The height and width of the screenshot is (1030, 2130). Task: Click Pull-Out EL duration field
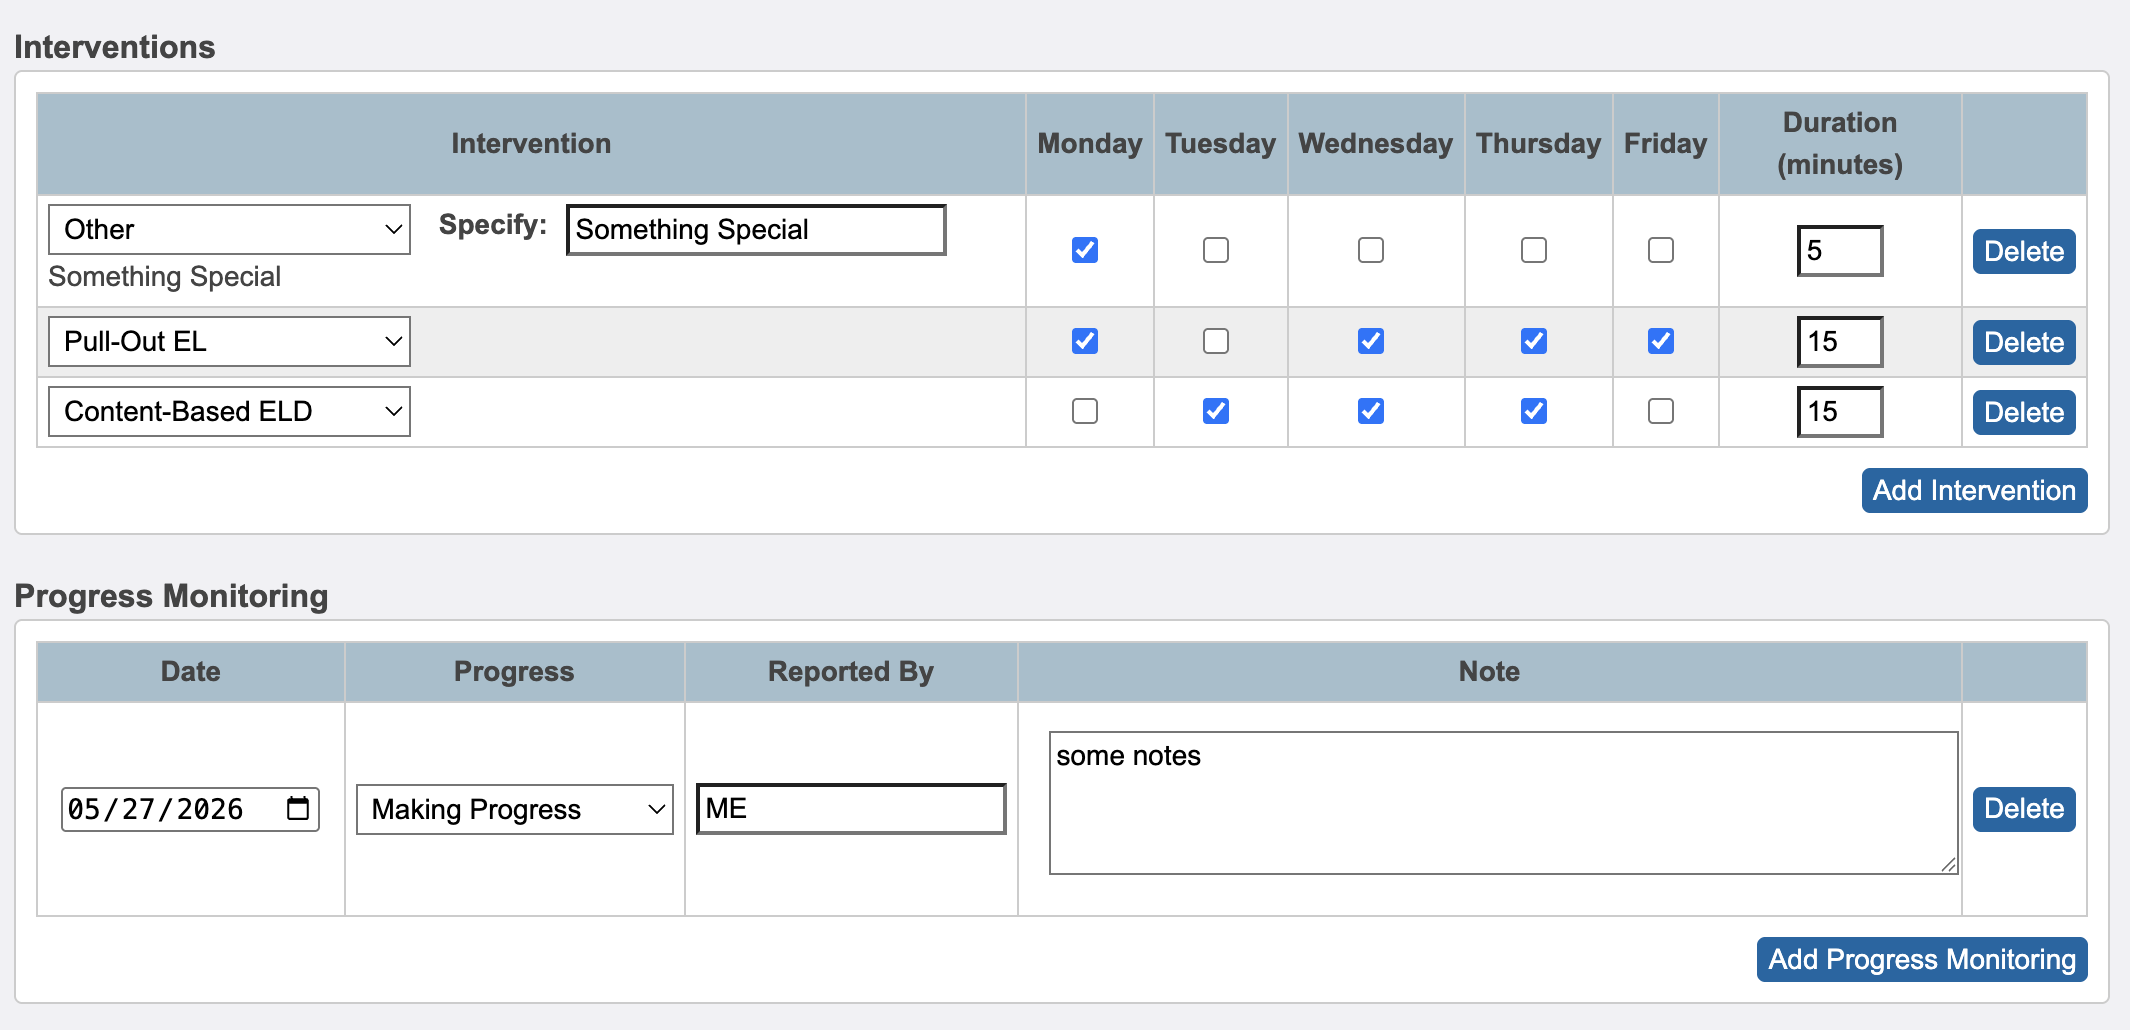(1840, 342)
